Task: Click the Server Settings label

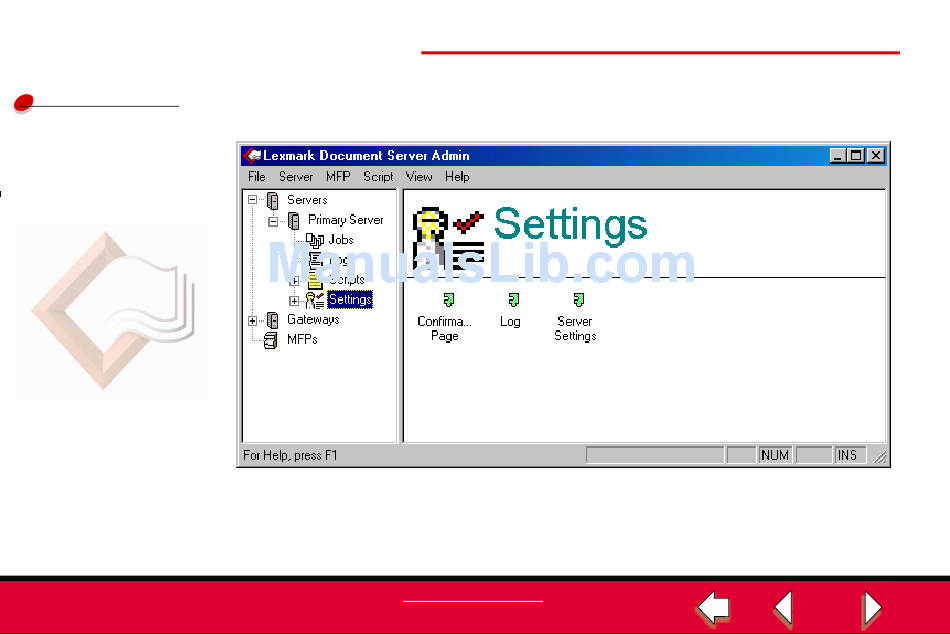Action: coord(575,329)
